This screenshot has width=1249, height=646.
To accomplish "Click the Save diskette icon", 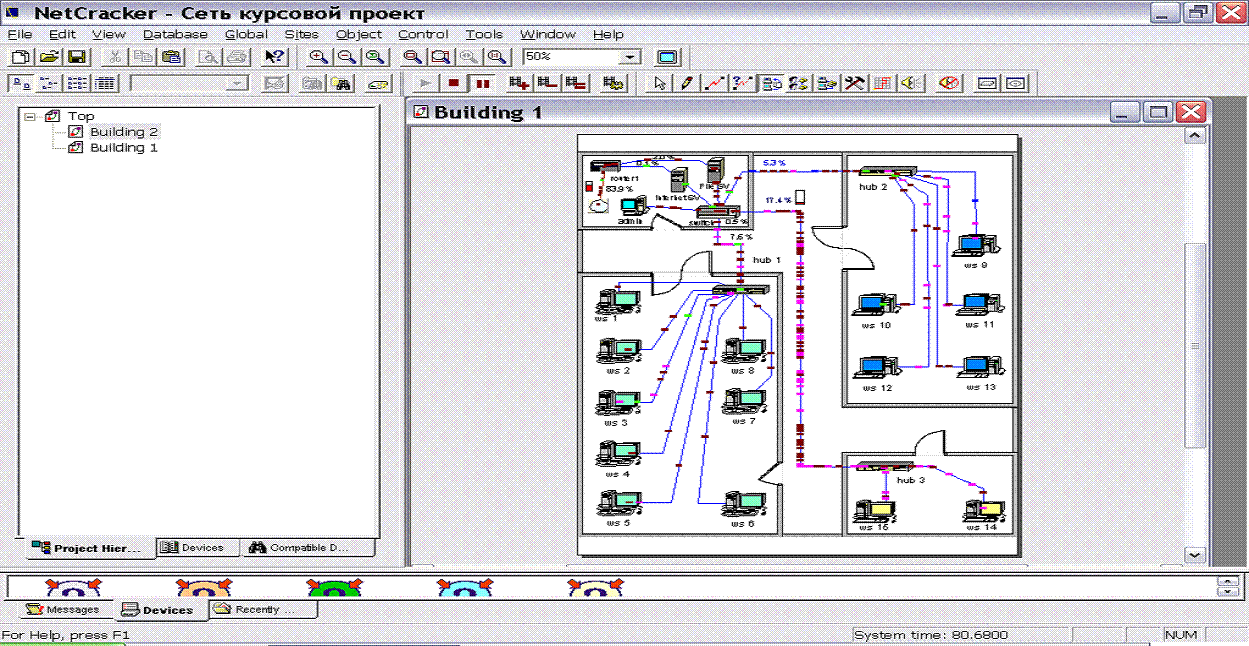I will coord(75,58).
